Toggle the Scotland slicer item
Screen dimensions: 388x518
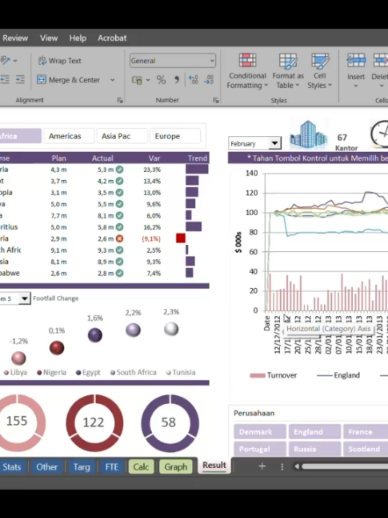[366, 449]
